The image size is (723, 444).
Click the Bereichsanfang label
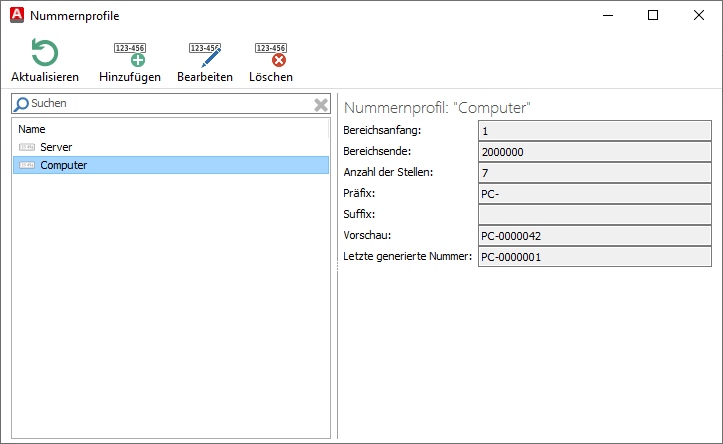tap(382, 130)
